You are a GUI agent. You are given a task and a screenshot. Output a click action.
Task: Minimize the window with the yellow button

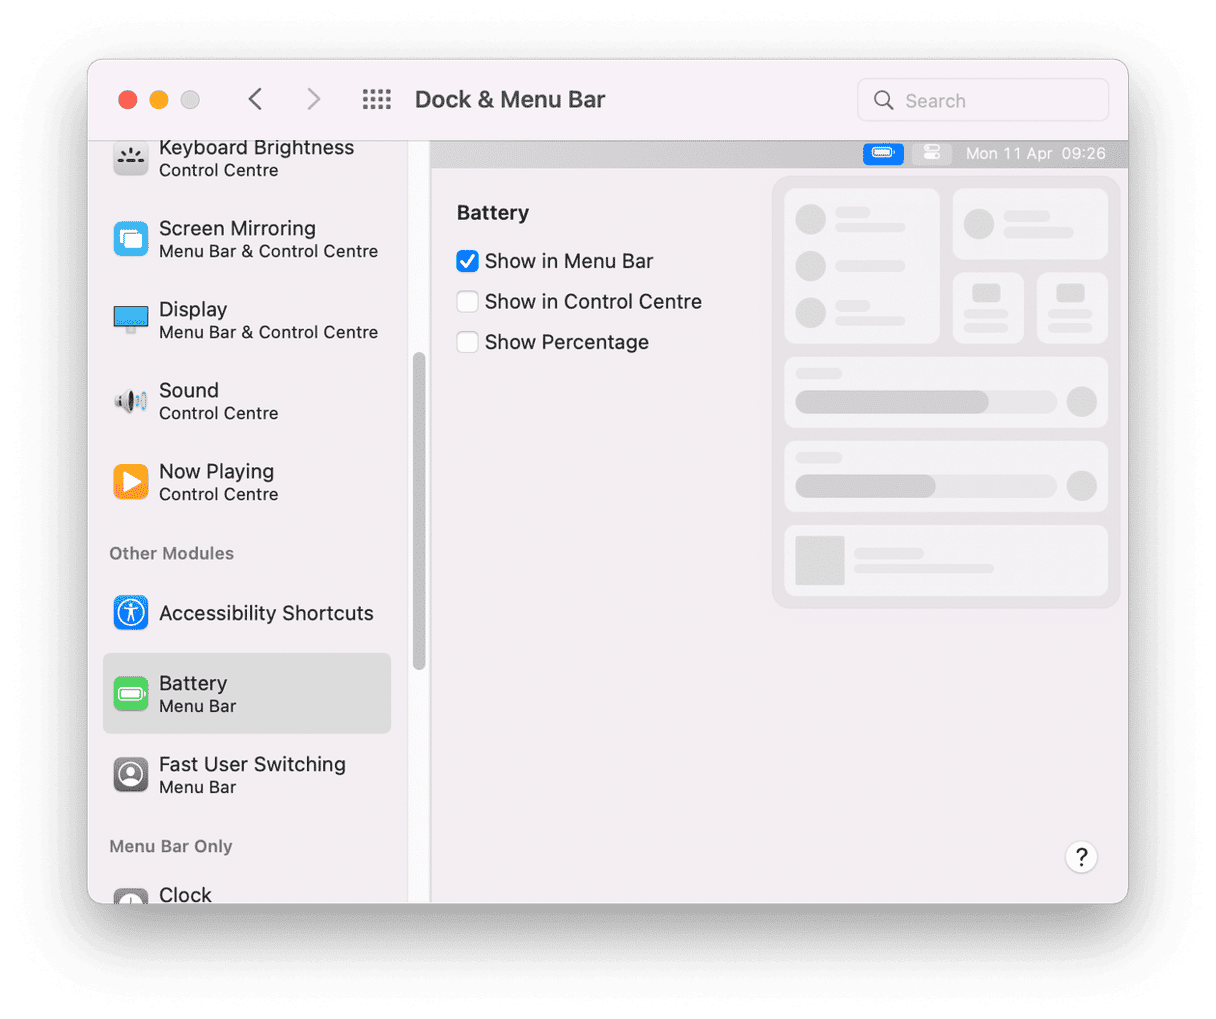(x=158, y=99)
